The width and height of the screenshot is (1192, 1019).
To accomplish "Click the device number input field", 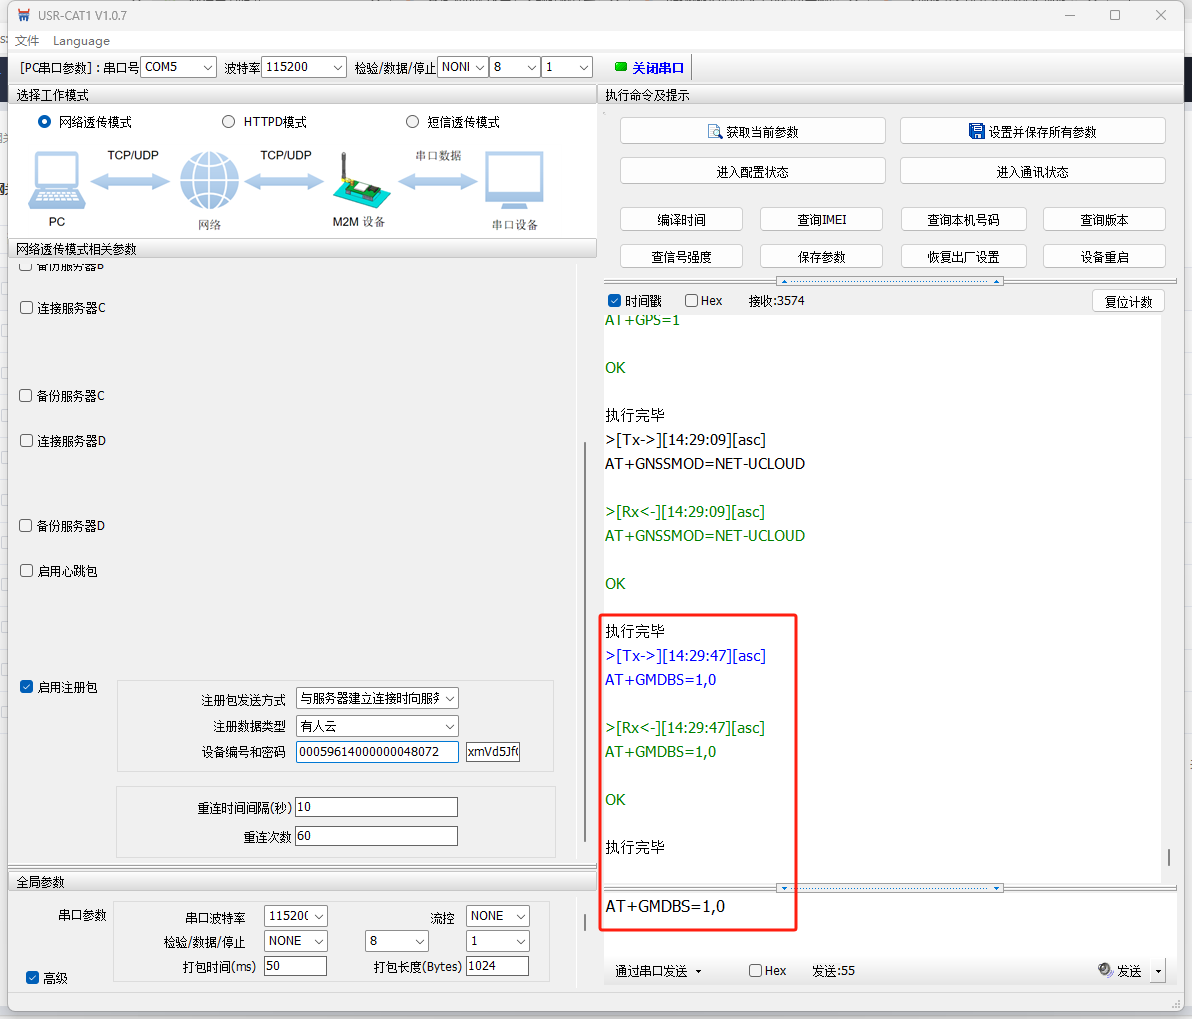I will click(x=377, y=752).
